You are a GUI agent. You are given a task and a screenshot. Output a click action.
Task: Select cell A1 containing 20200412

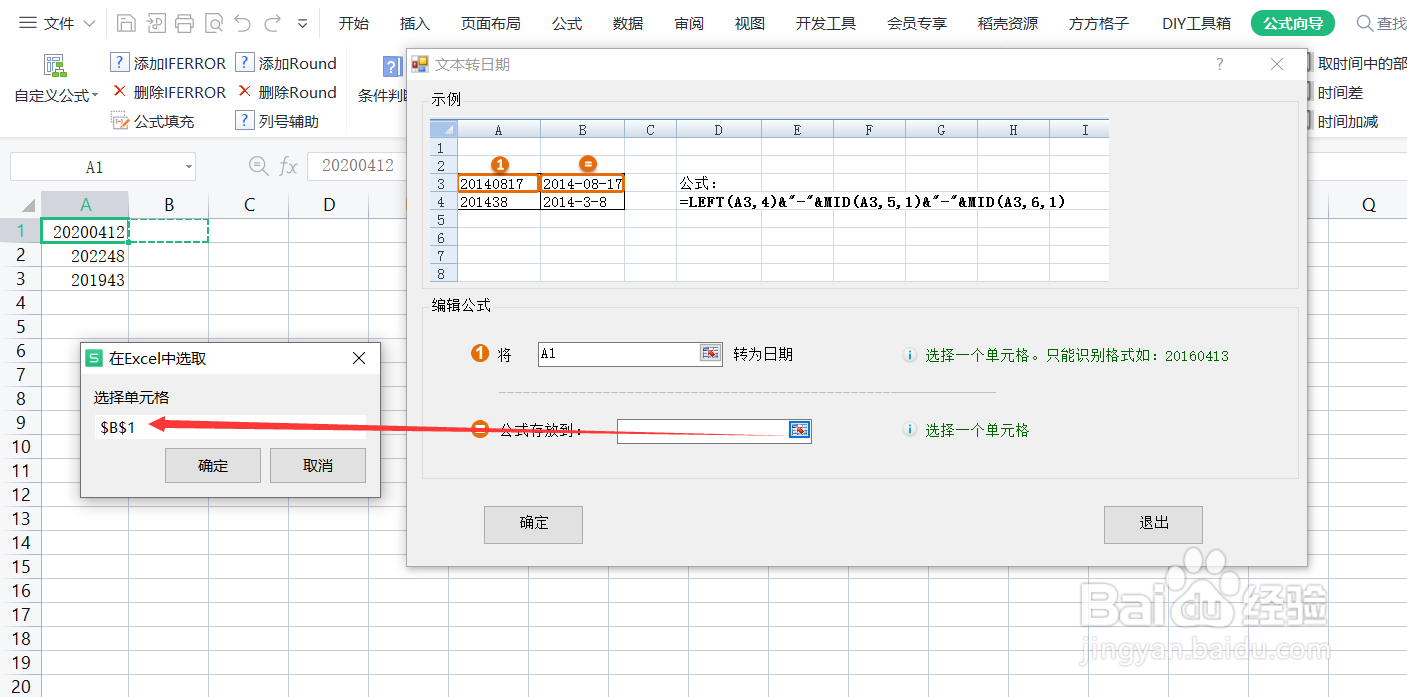pyautogui.click(x=85, y=231)
